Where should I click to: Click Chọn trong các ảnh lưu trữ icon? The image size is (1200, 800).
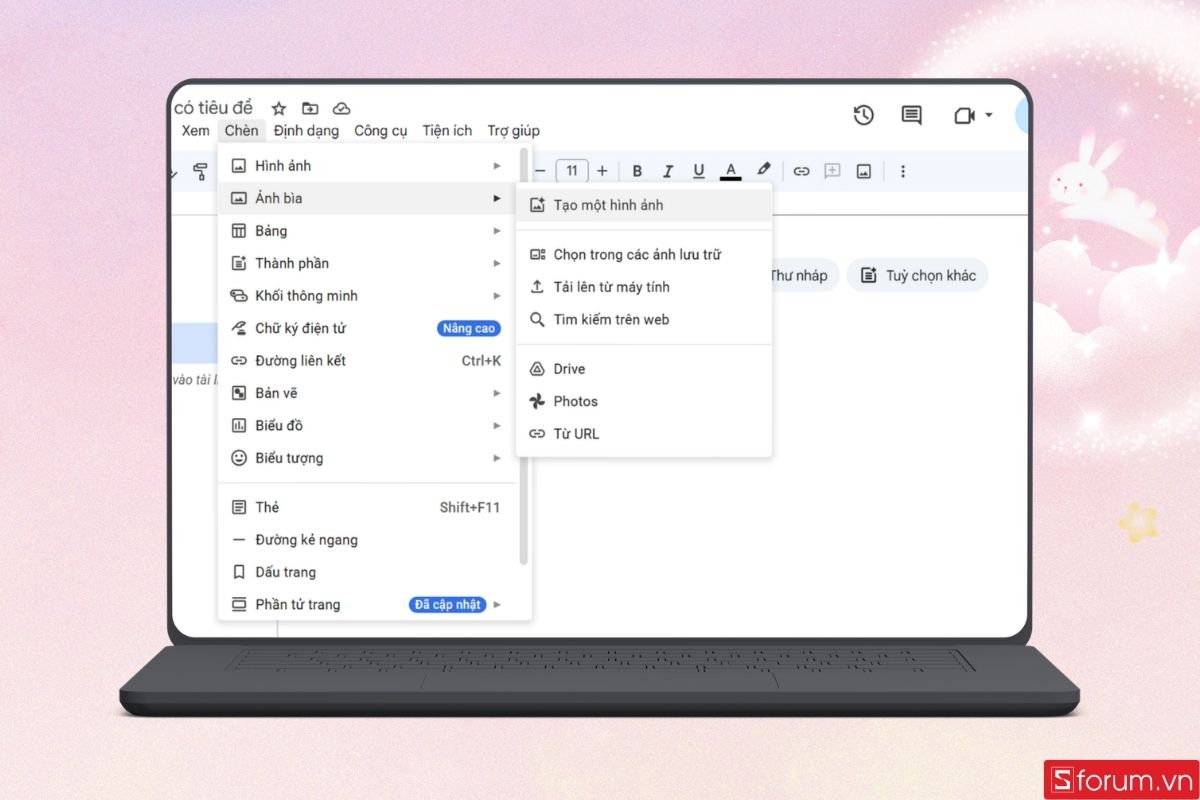click(x=537, y=254)
